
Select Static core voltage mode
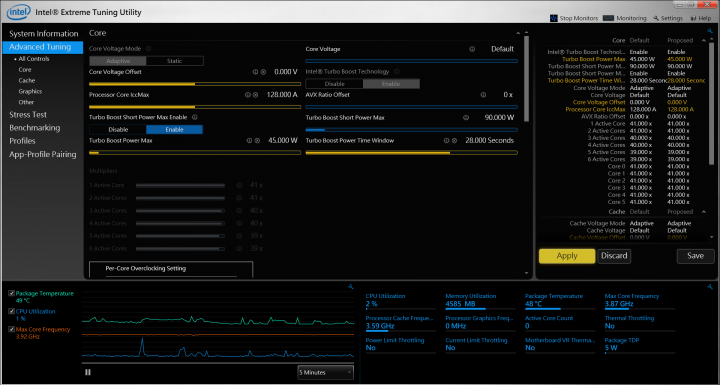coord(174,61)
